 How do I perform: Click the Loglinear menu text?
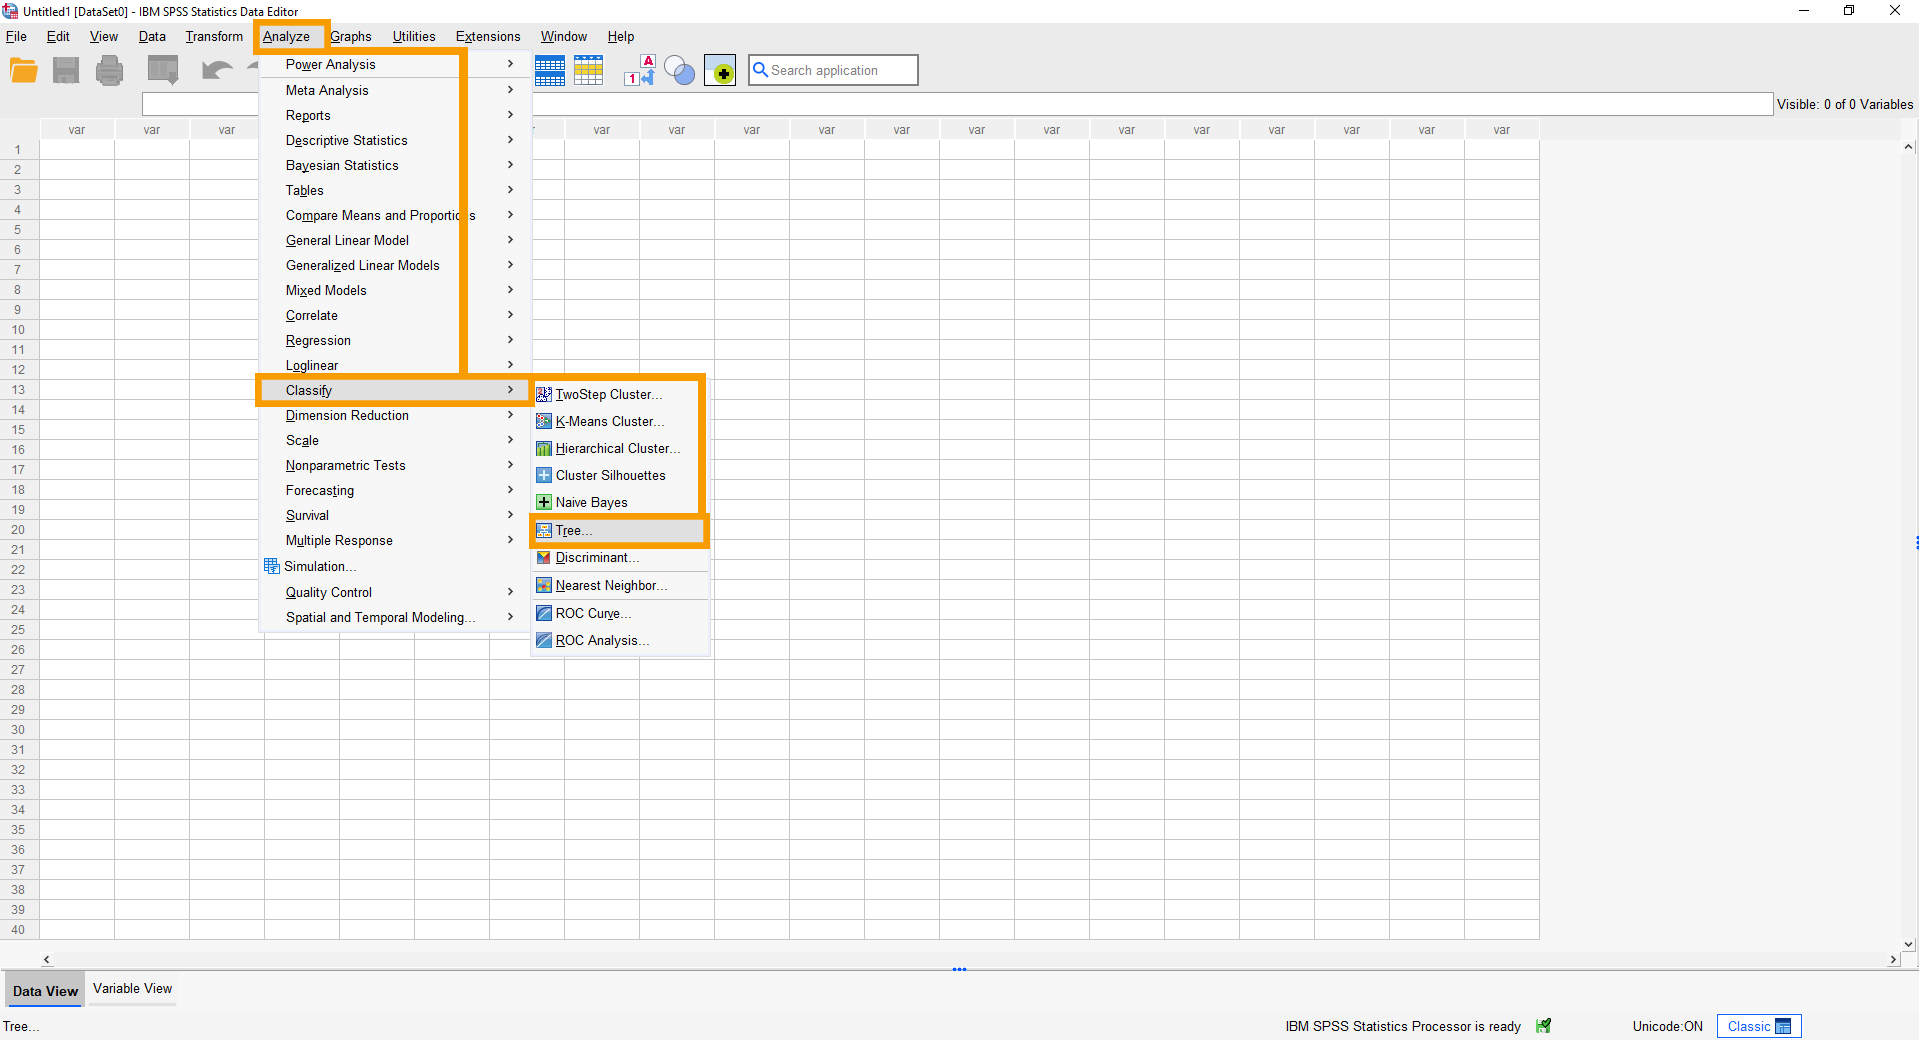click(312, 365)
